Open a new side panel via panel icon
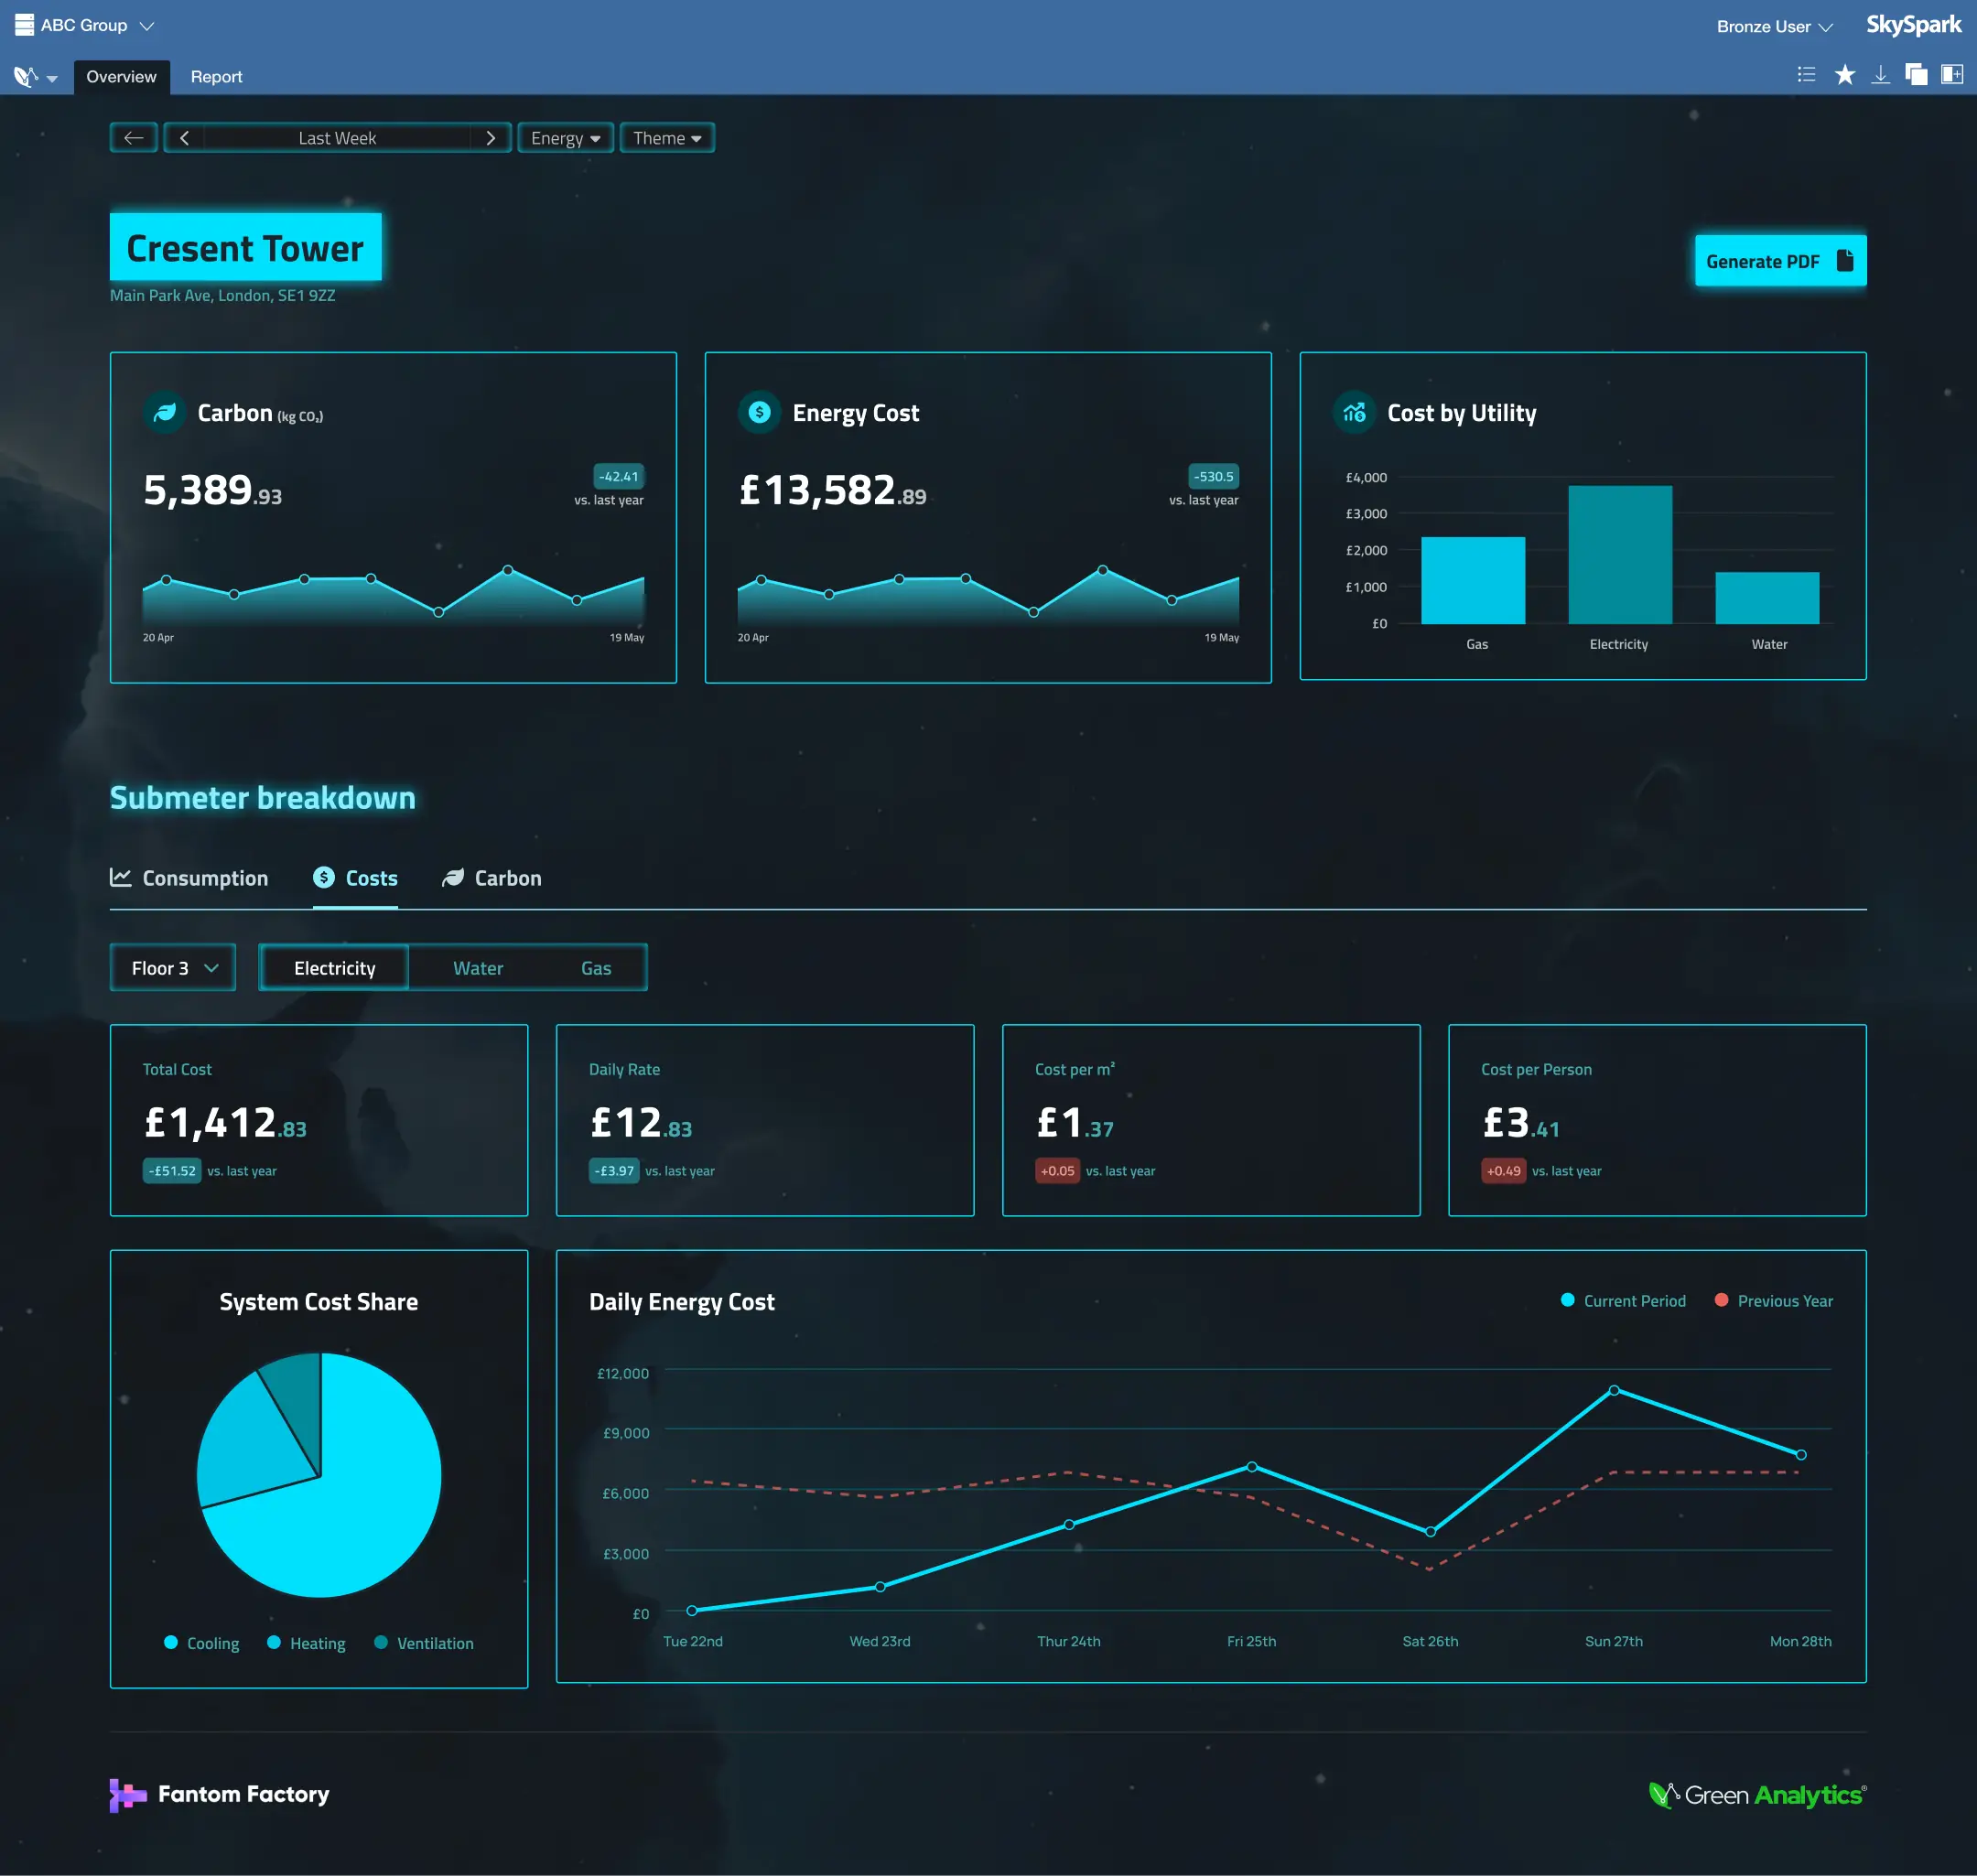 1952,74
